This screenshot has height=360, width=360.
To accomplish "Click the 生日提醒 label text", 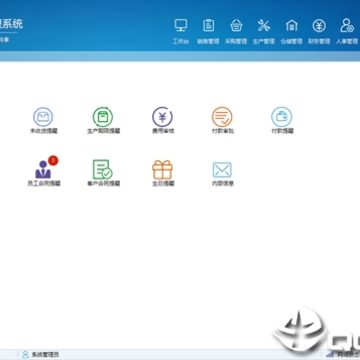I will pos(163,184).
